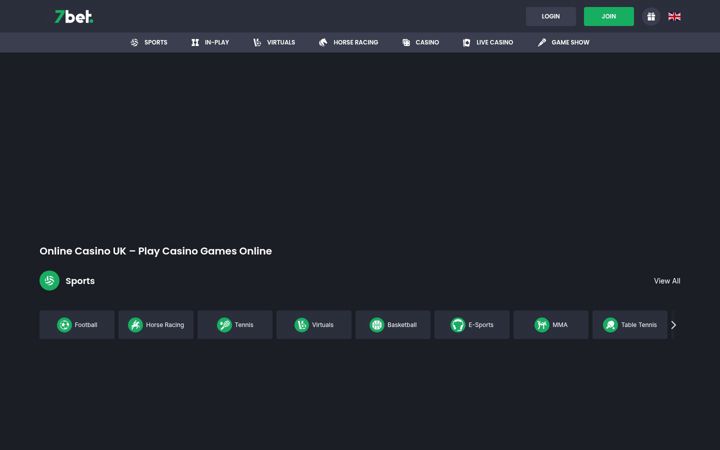Show more sports with right chevron
The image size is (720, 450).
point(674,325)
